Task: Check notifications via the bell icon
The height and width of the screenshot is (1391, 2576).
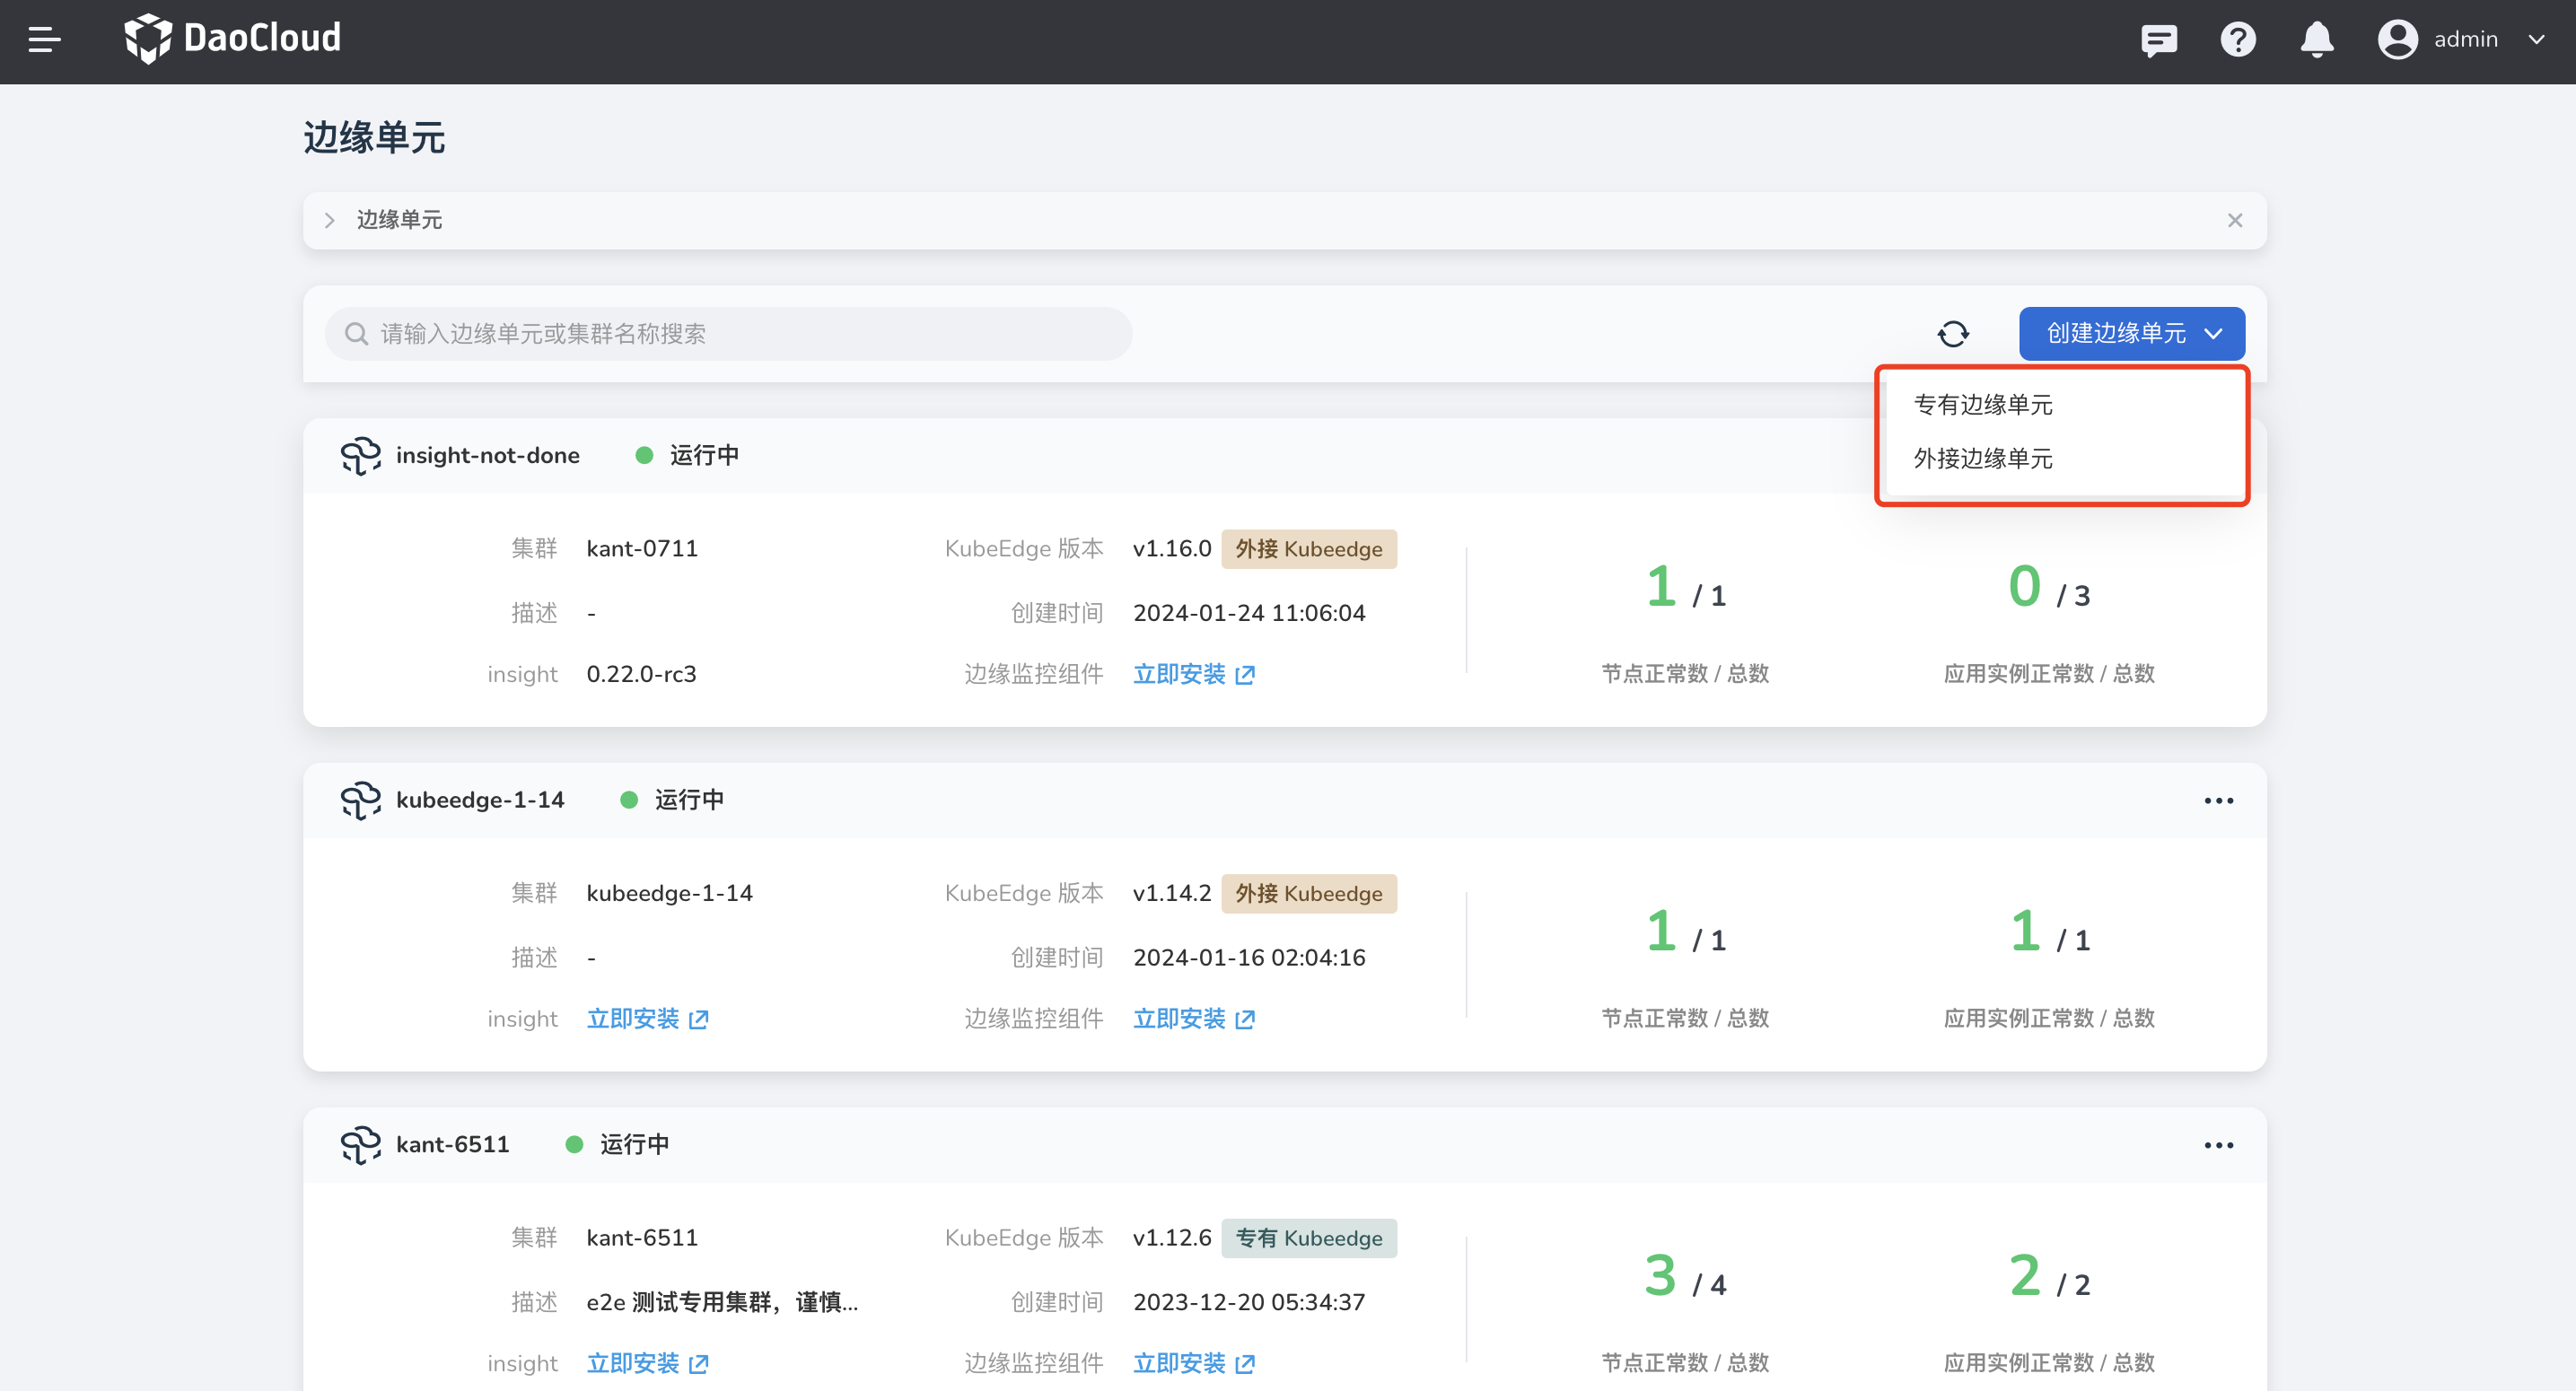Action: pos(2317,40)
